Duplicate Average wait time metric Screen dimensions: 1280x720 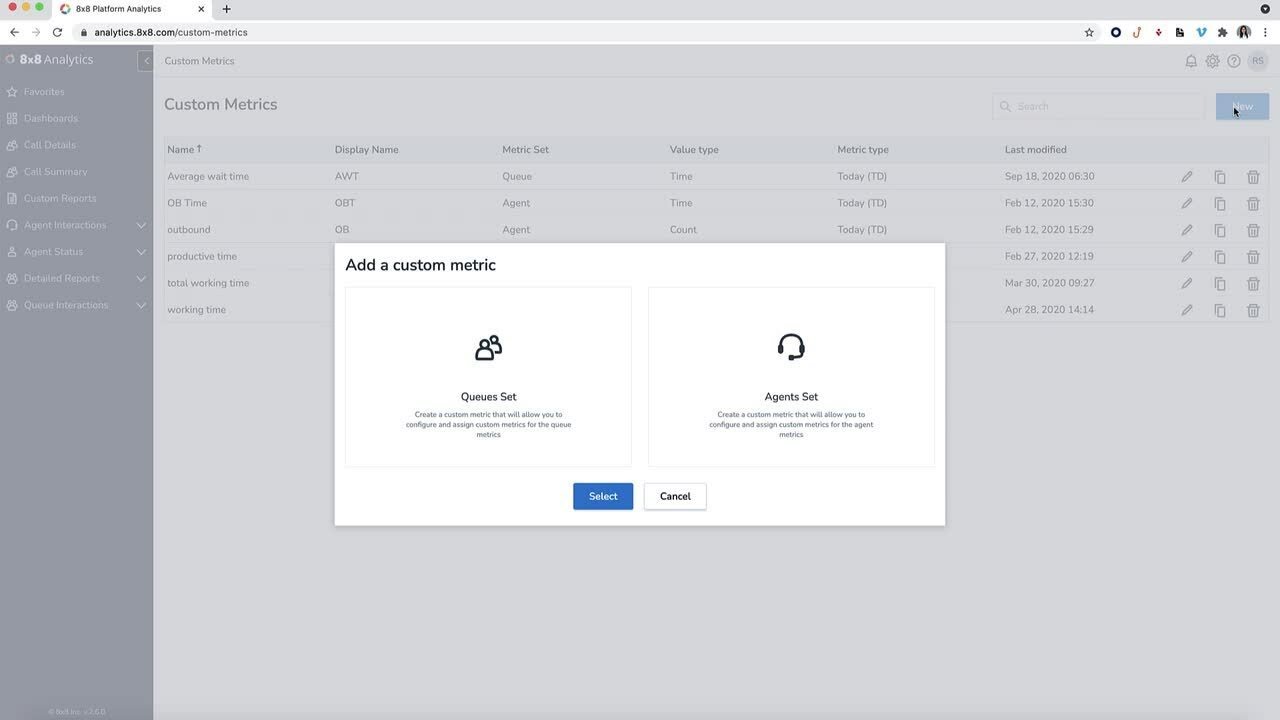click(1220, 177)
